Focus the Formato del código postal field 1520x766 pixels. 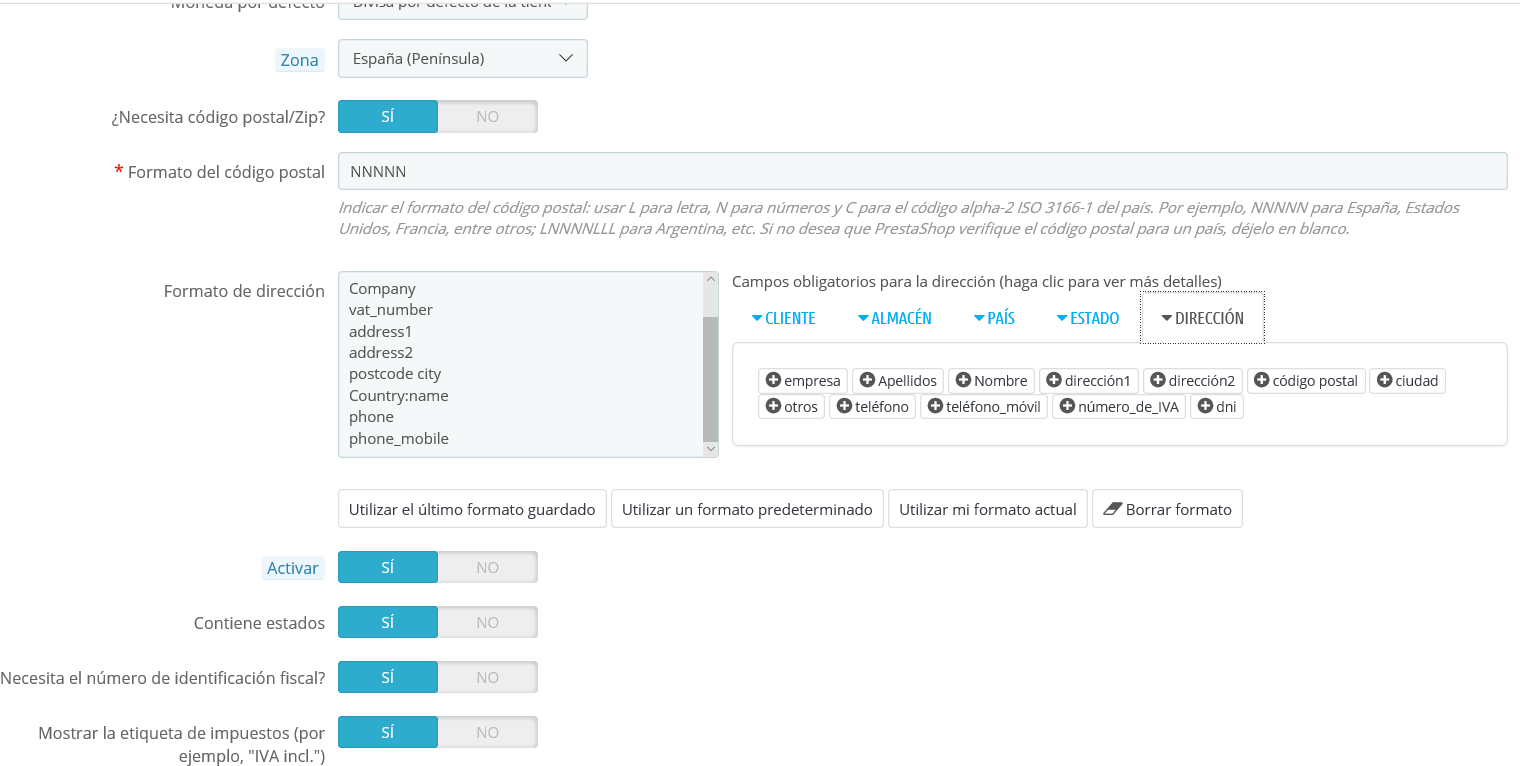pos(923,171)
